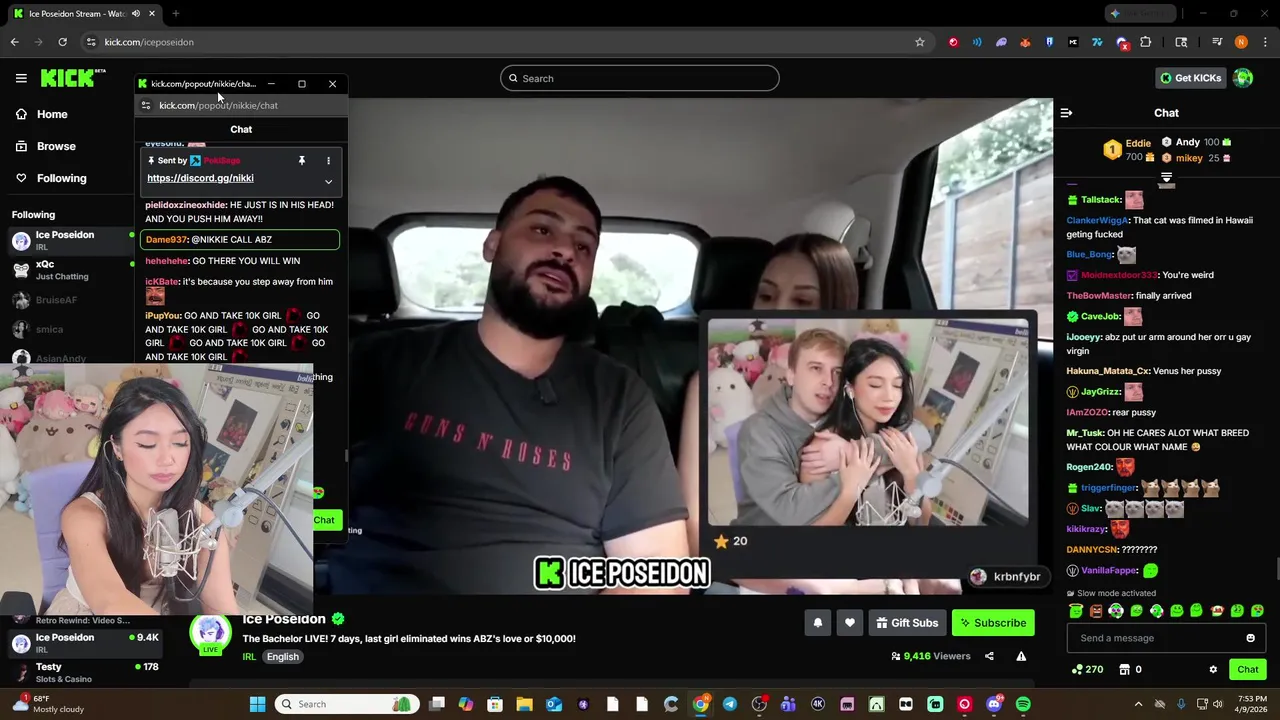Open File Explorer from taskbar
The height and width of the screenshot is (720, 1280).
[524, 704]
